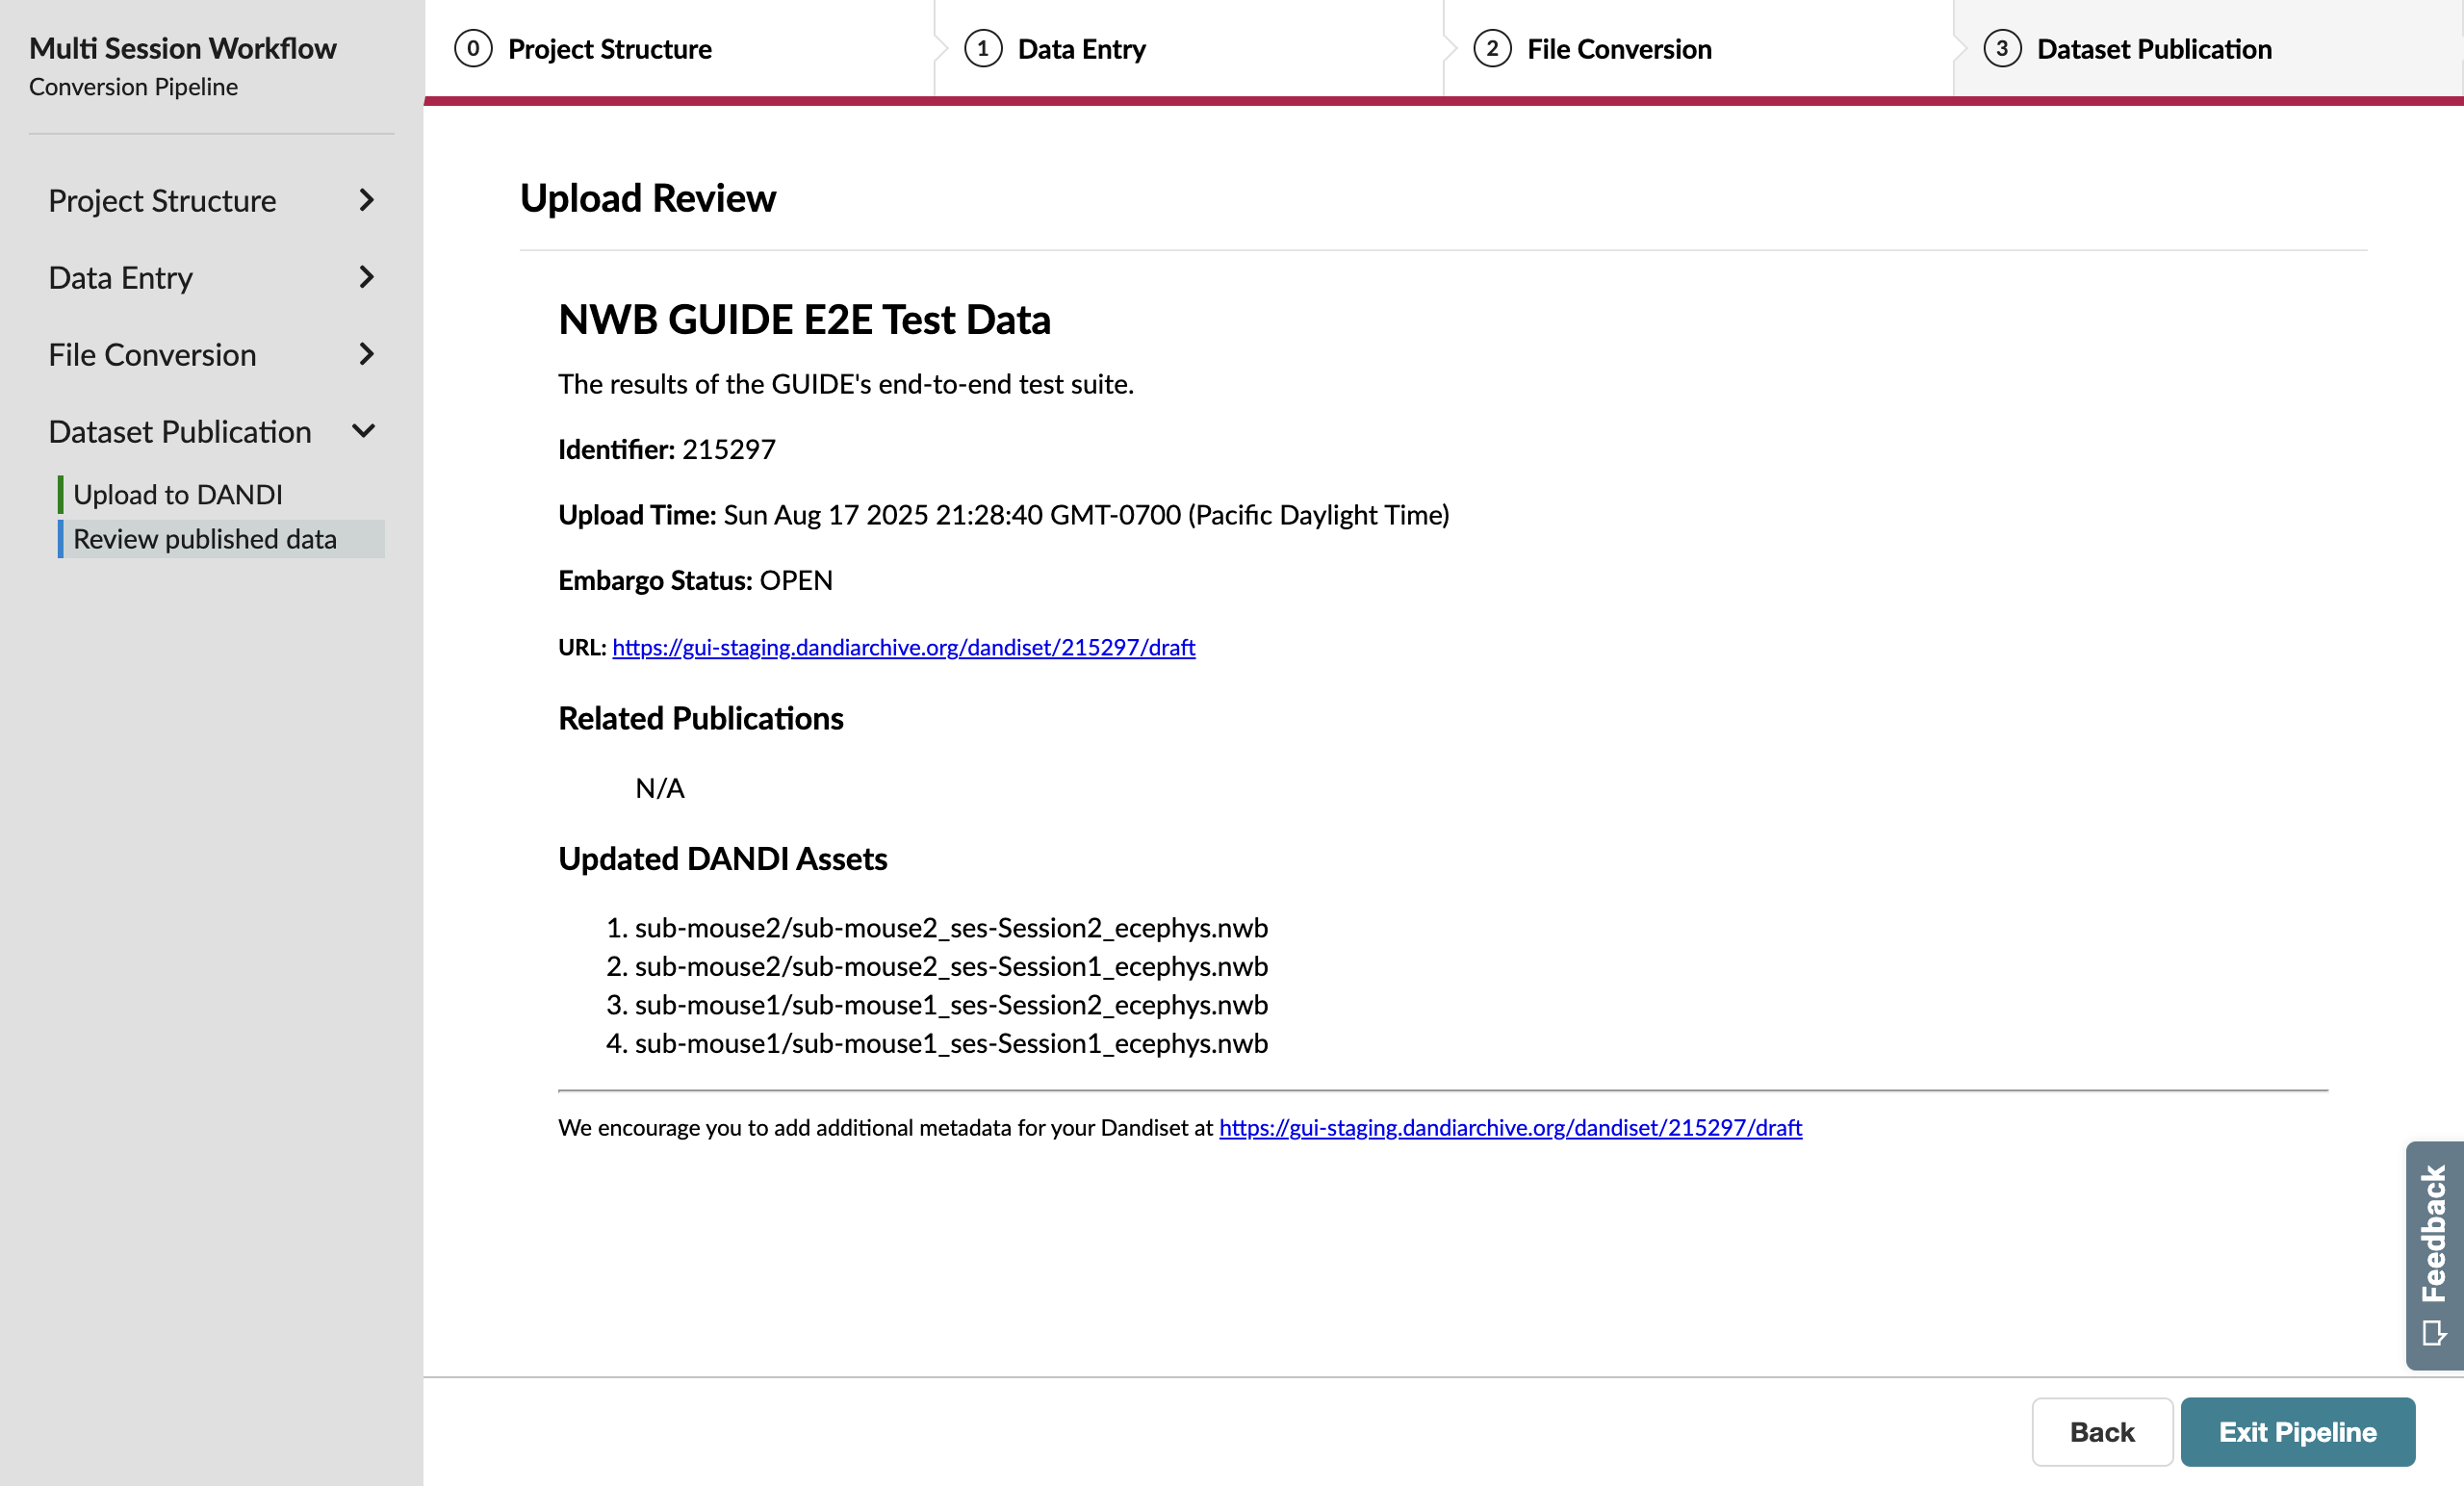This screenshot has width=2464, height=1486.
Task: Click the NWB GUIDE E2E Test Data title
Action: pyautogui.click(x=804, y=319)
